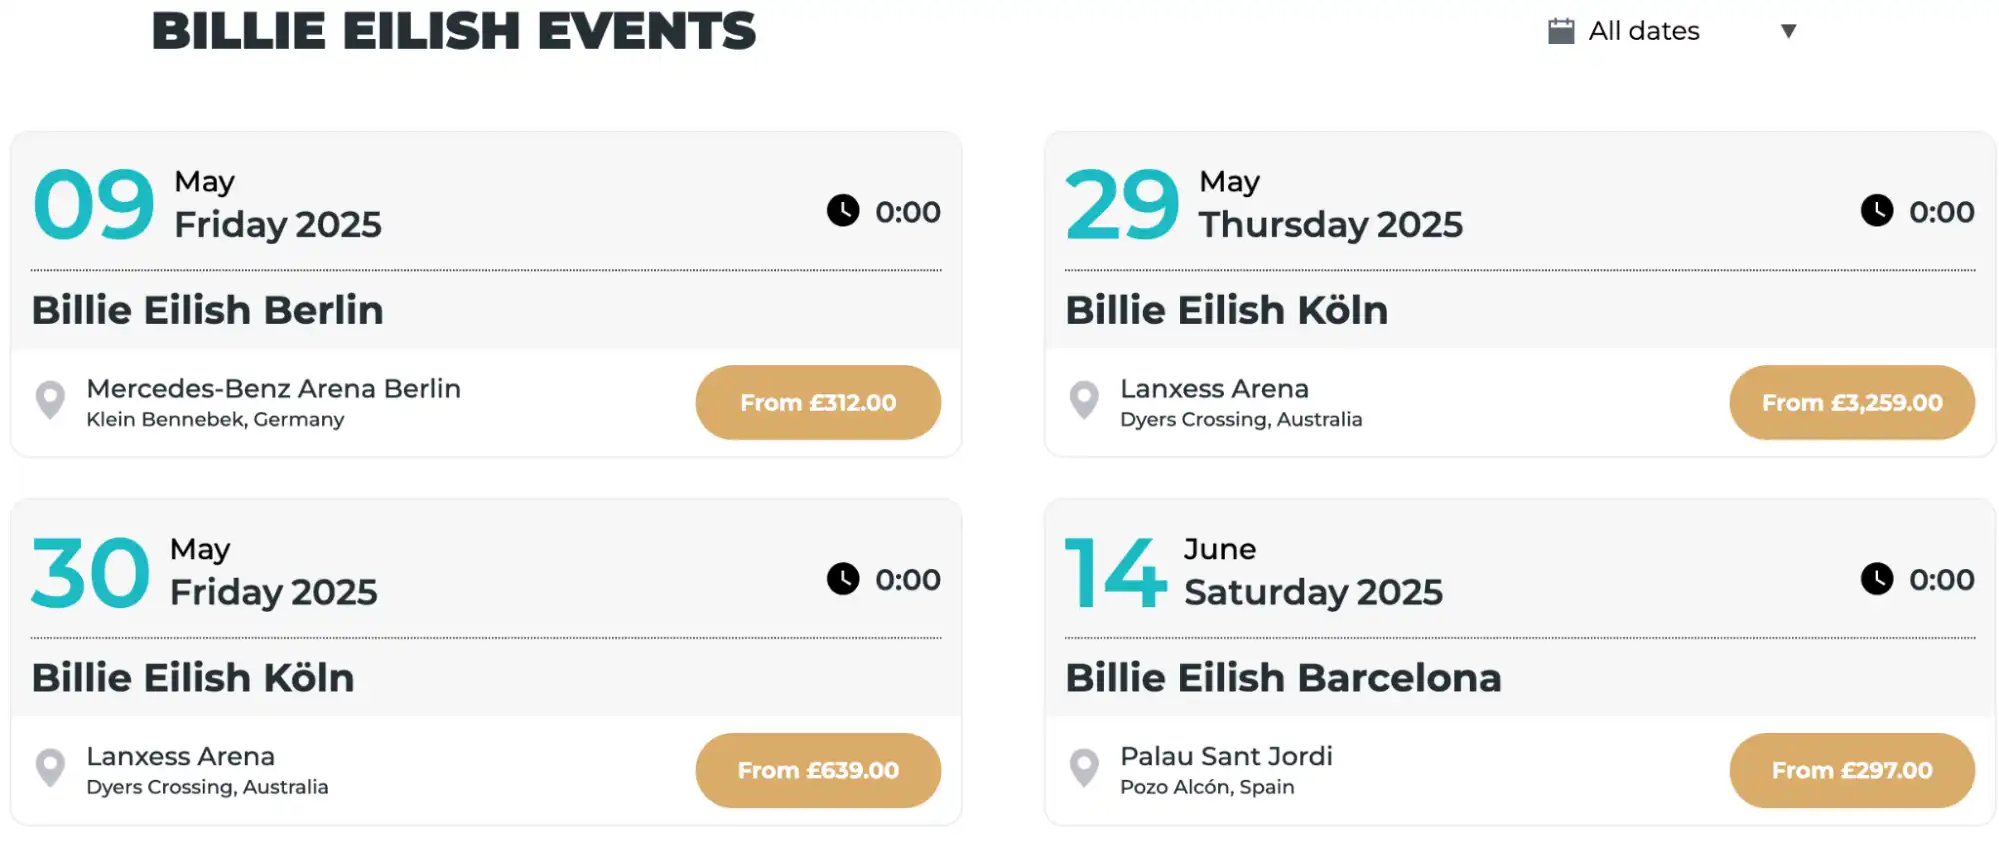Click the clock icon on the June 14 Barcelona event
The image size is (1999, 847).
(x=1875, y=579)
